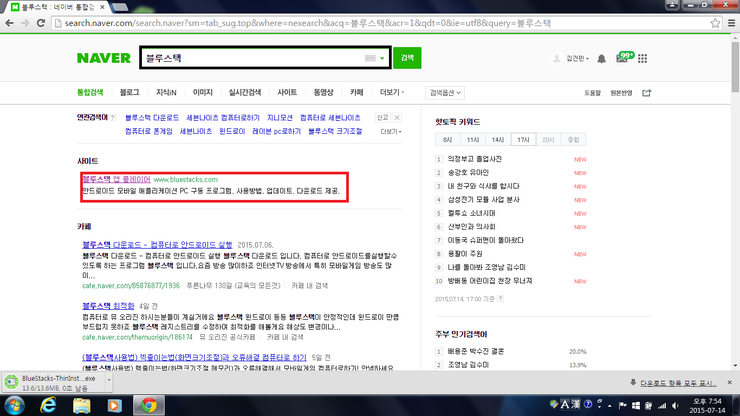Expand the 더보기 tab menu
740x416 pixels.
click(392, 93)
